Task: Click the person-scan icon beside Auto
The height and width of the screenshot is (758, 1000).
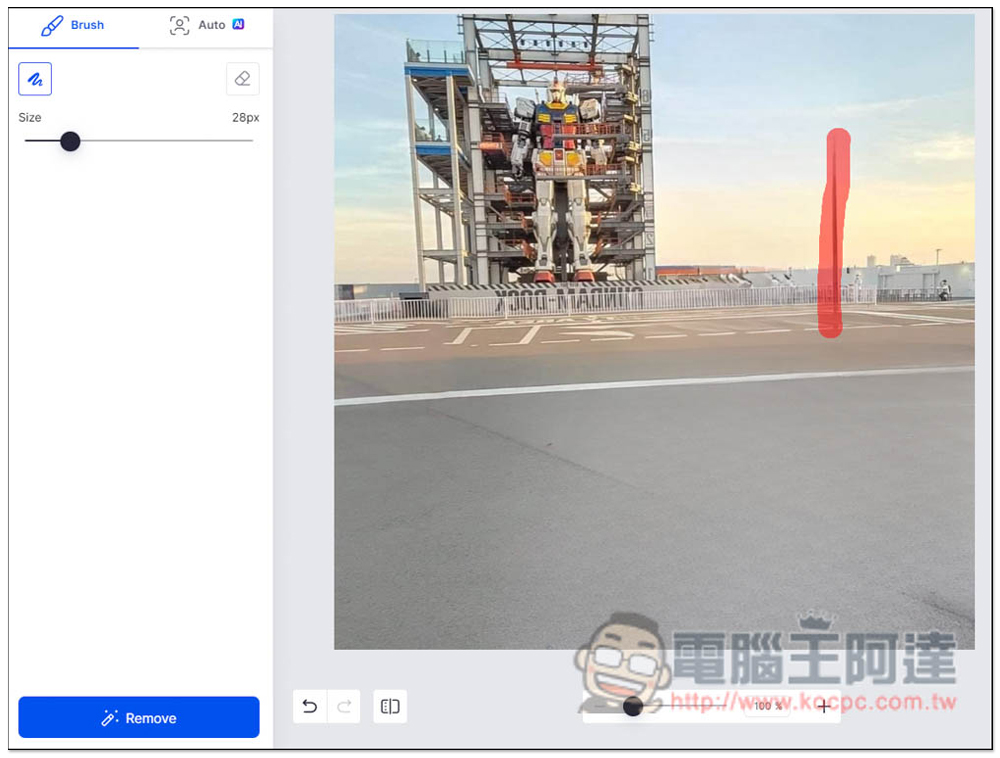Action: [179, 25]
